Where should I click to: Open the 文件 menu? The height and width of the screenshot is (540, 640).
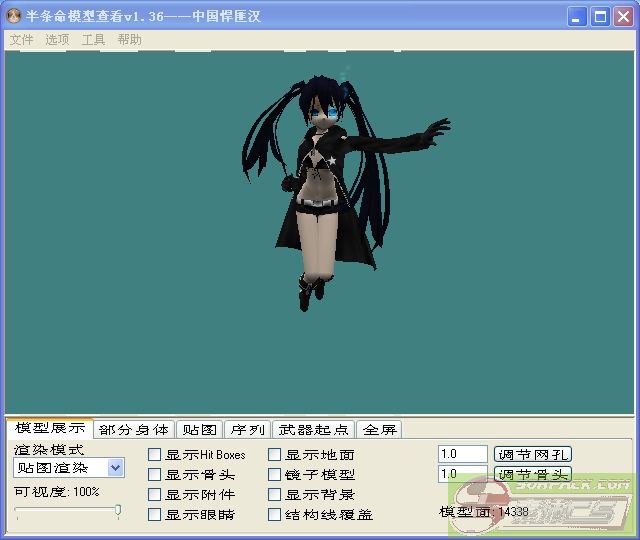(x=21, y=40)
